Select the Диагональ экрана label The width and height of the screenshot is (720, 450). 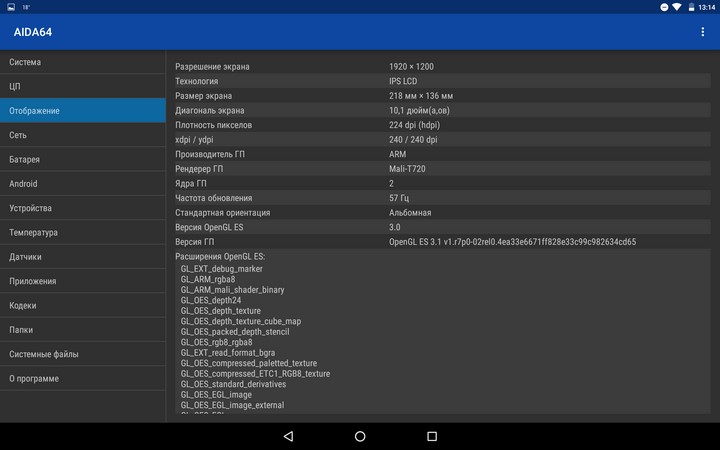pos(209,111)
